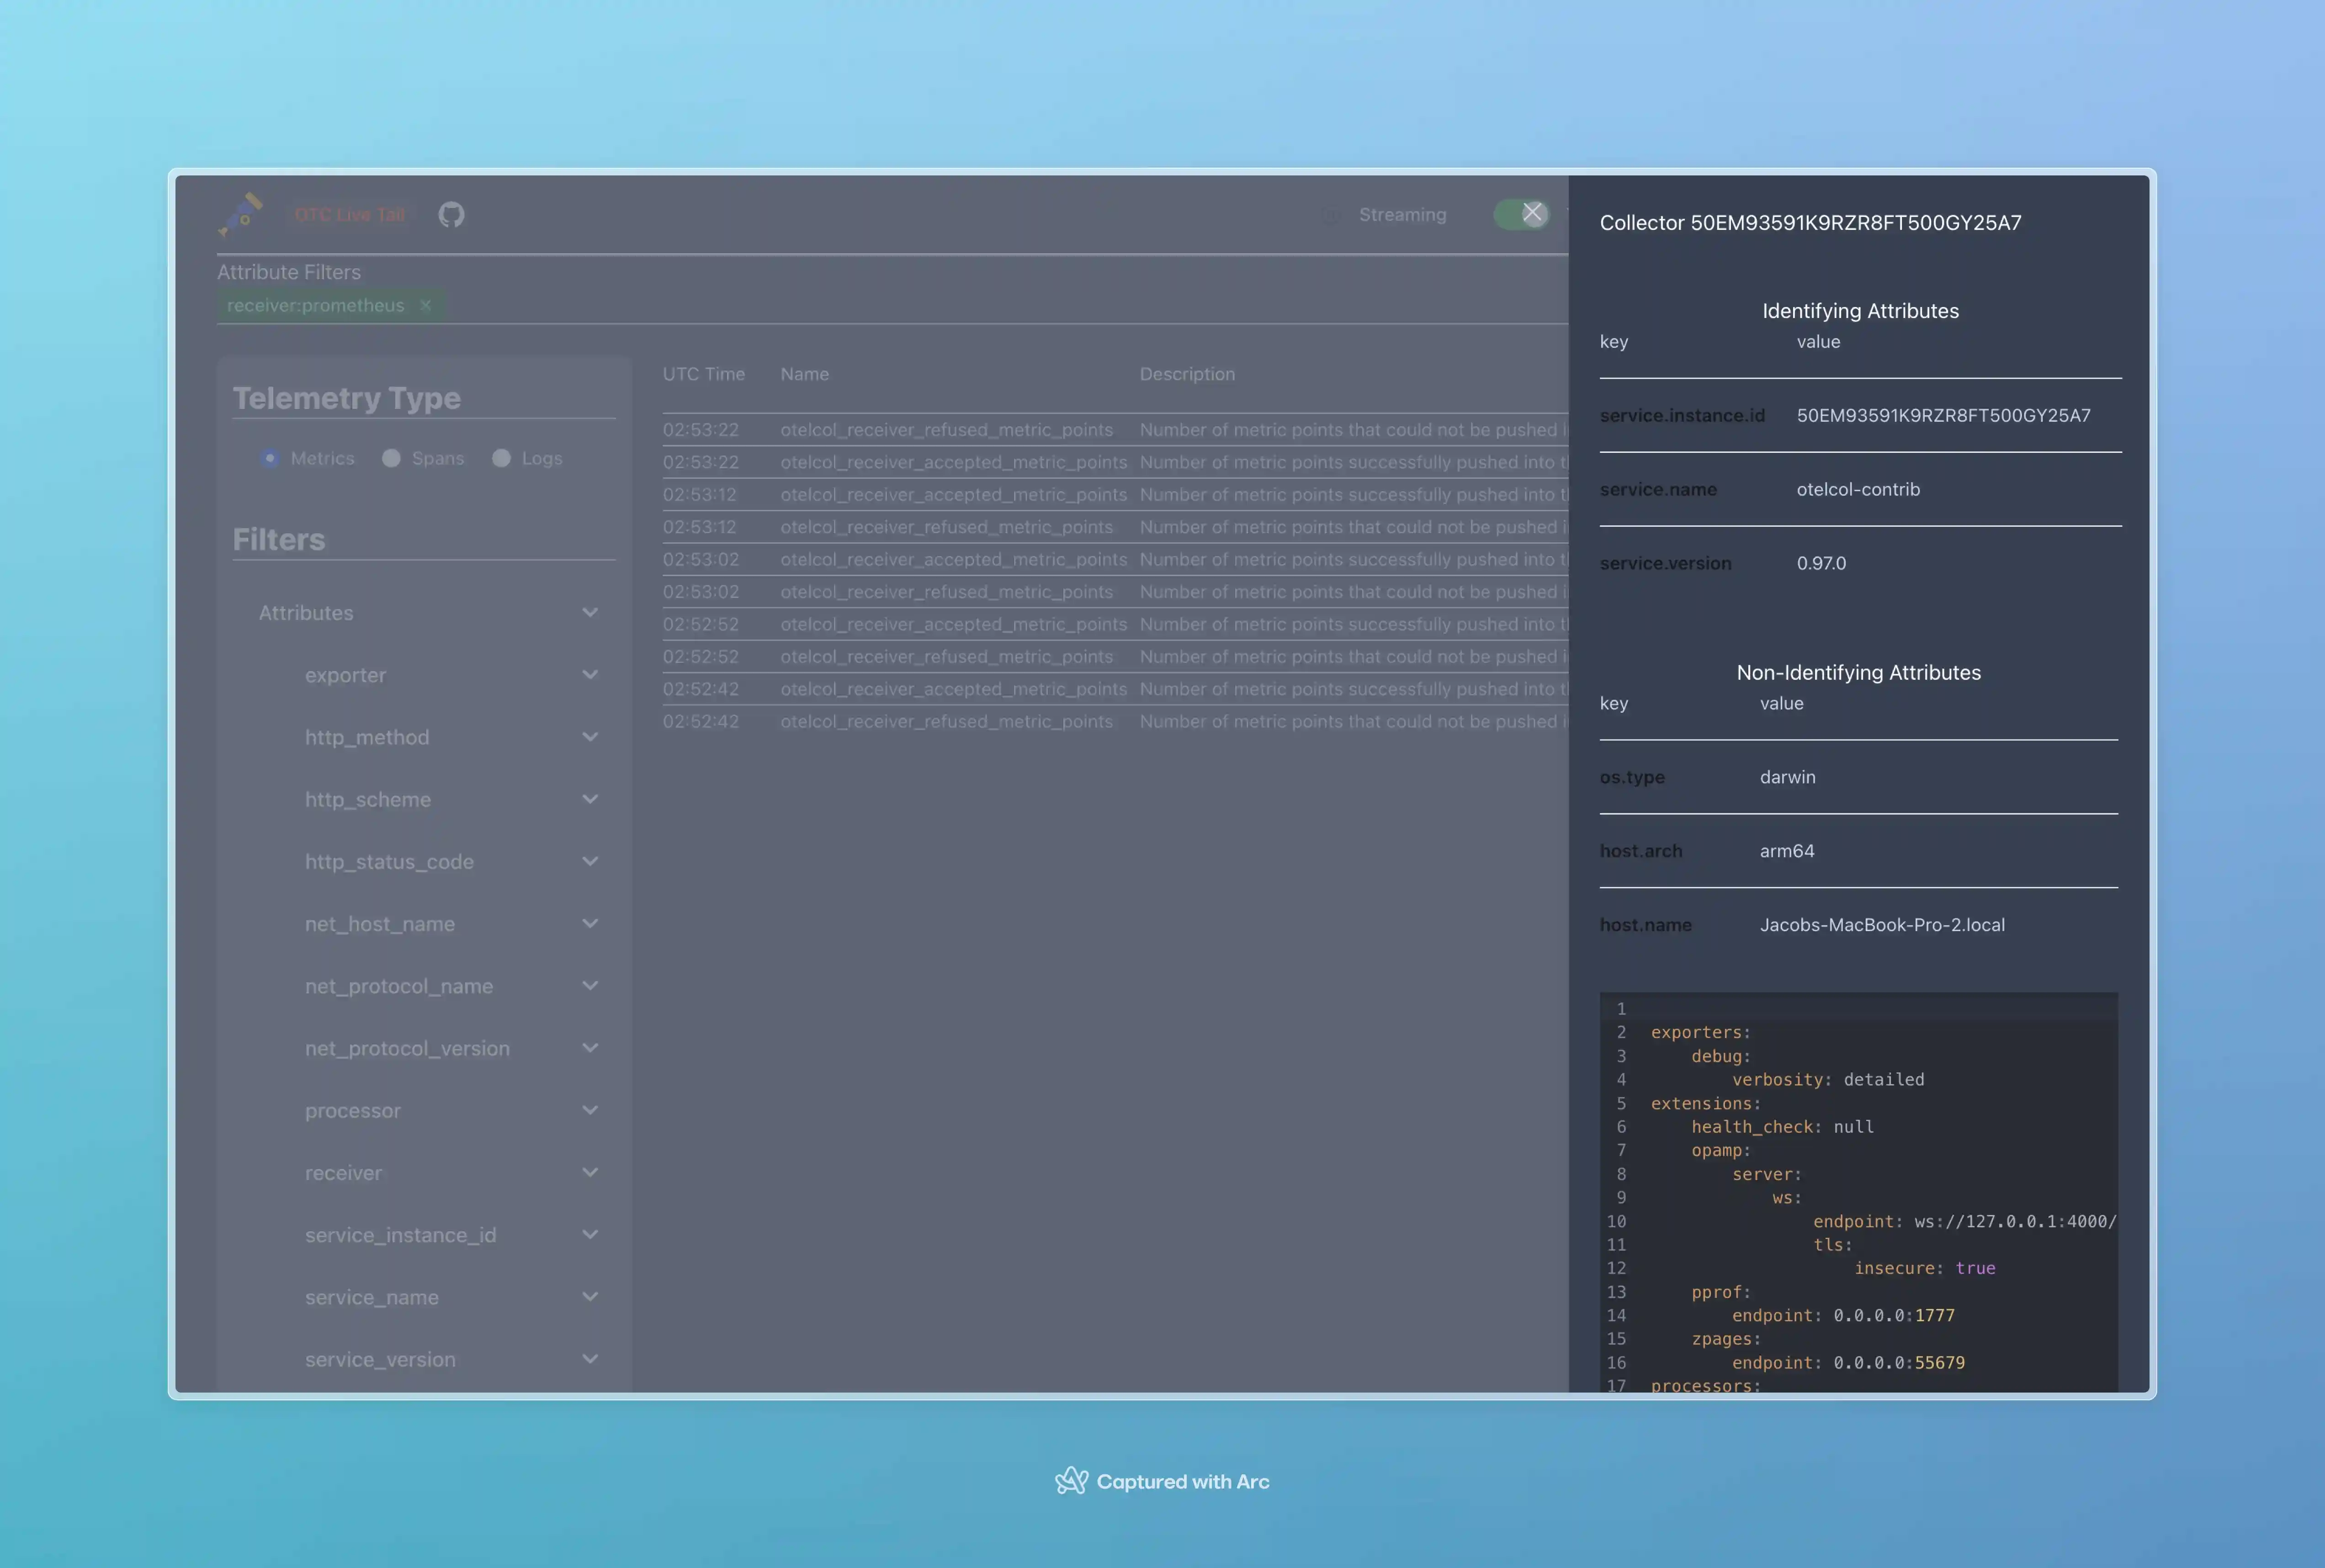
Task: Expand the net_host_name filter
Action: [591, 923]
